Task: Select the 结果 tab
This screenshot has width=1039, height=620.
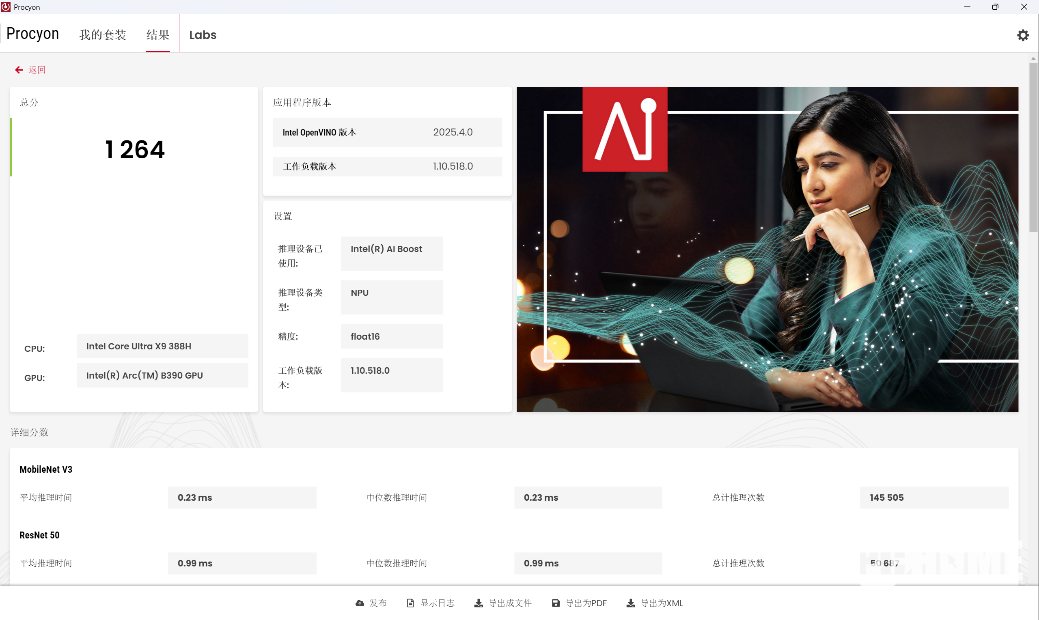Action: tap(158, 34)
